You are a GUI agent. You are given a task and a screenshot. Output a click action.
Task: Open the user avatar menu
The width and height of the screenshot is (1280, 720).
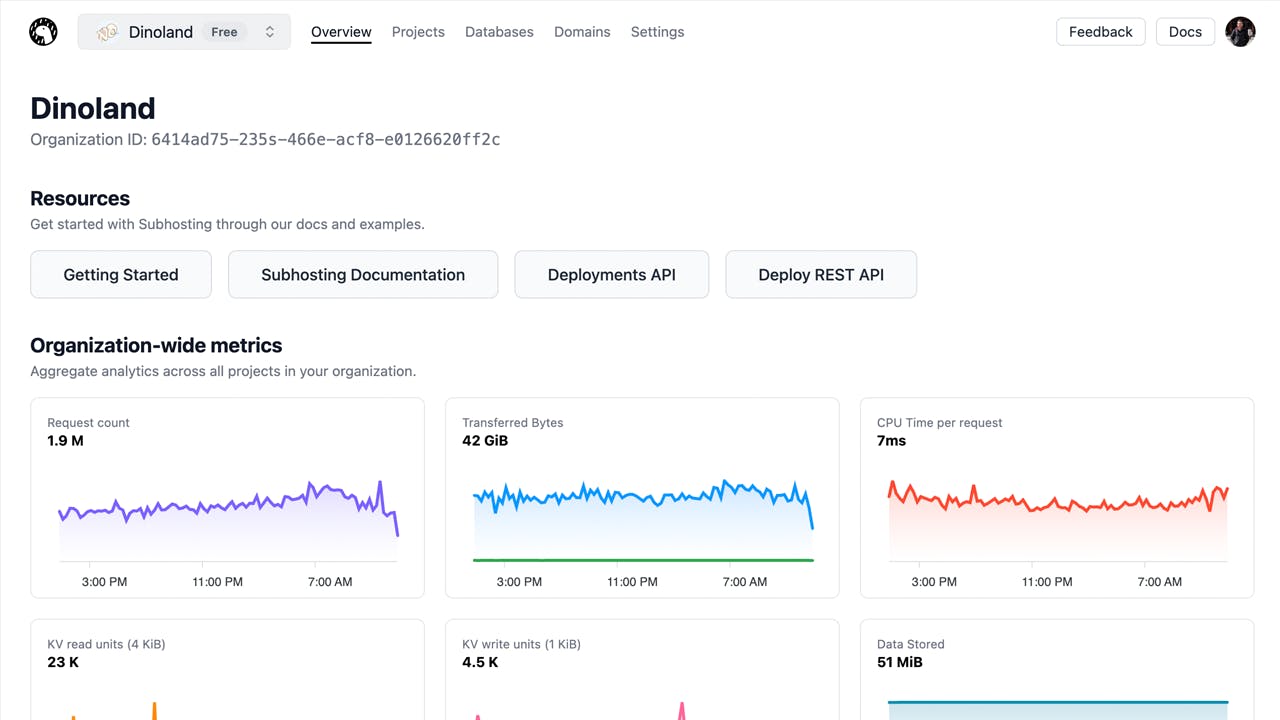(x=1240, y=32)
